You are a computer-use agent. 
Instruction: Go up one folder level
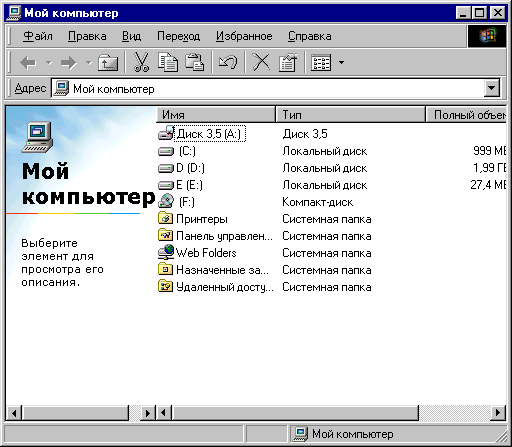(x=108, y=62)
